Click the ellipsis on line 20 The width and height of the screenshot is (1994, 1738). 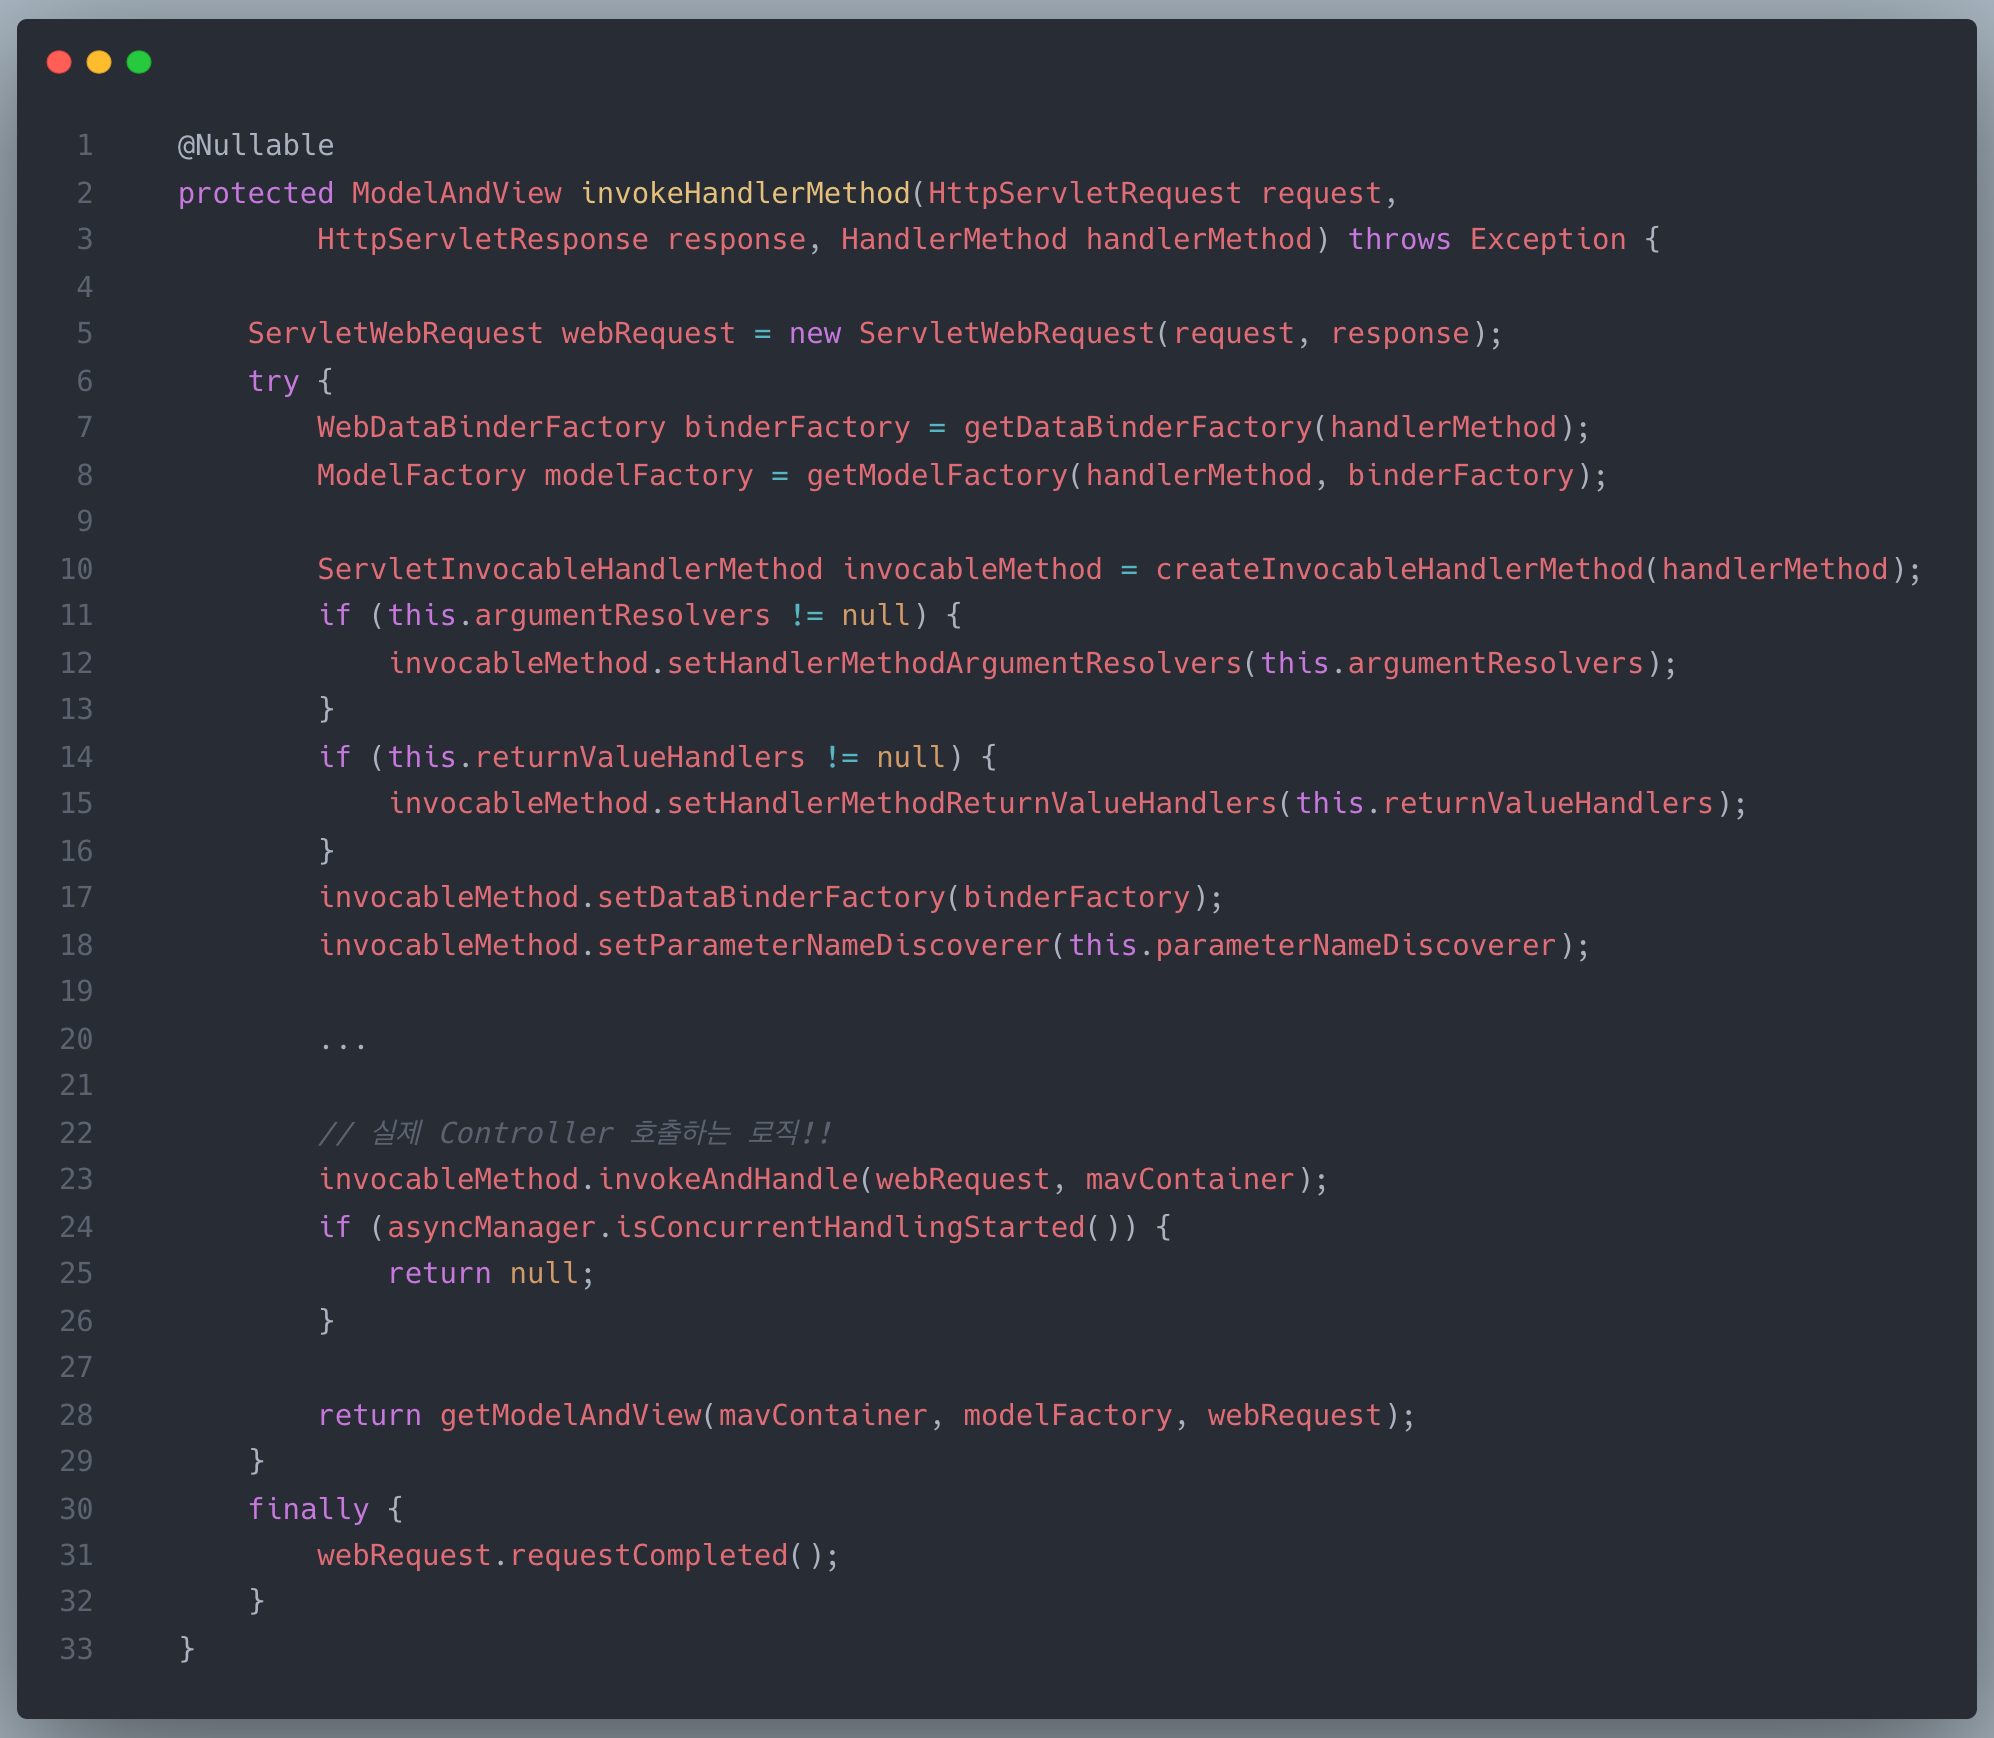coord(343,1040)
